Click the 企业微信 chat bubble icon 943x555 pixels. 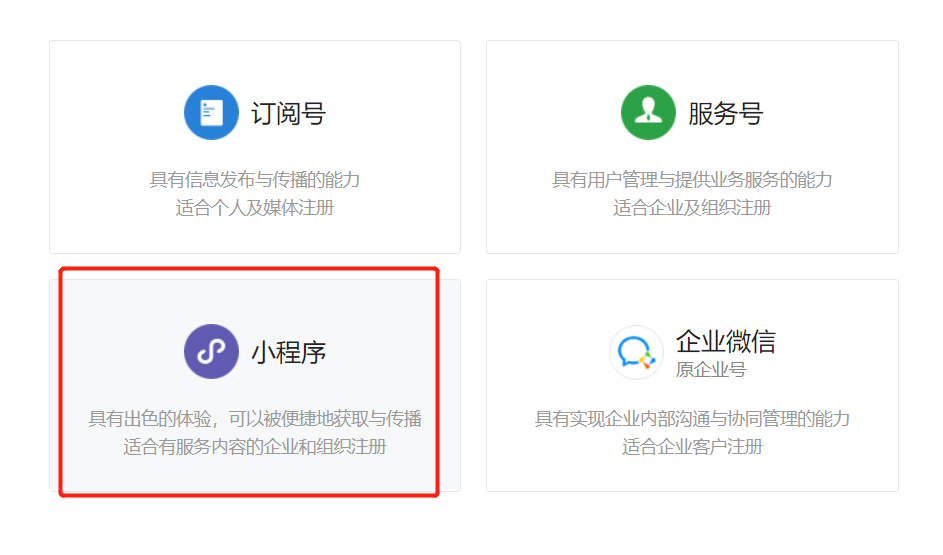[x=636, y=352]
